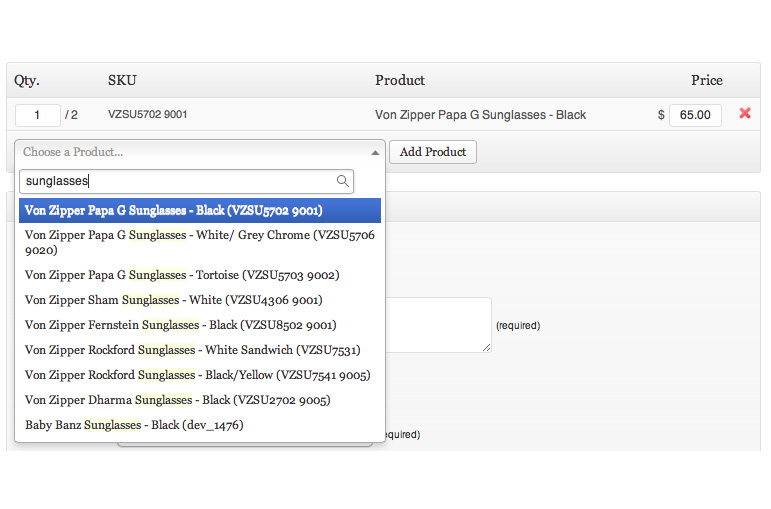The width and height of the screenshot is (771, 509).
Task: Click the dollar sign before the price
Action: [x=661, y=115]
